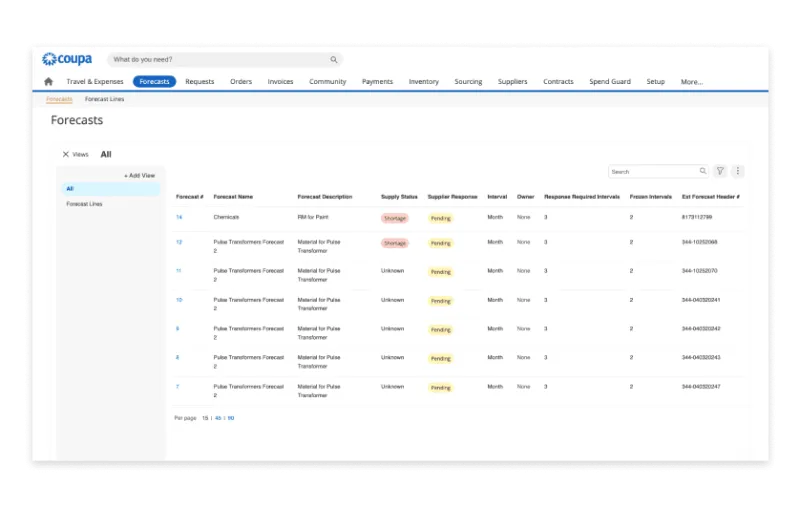Click the 'RM for Paint' description cell
The height and width of the screenshot is (507, 800).
[313, 217]
